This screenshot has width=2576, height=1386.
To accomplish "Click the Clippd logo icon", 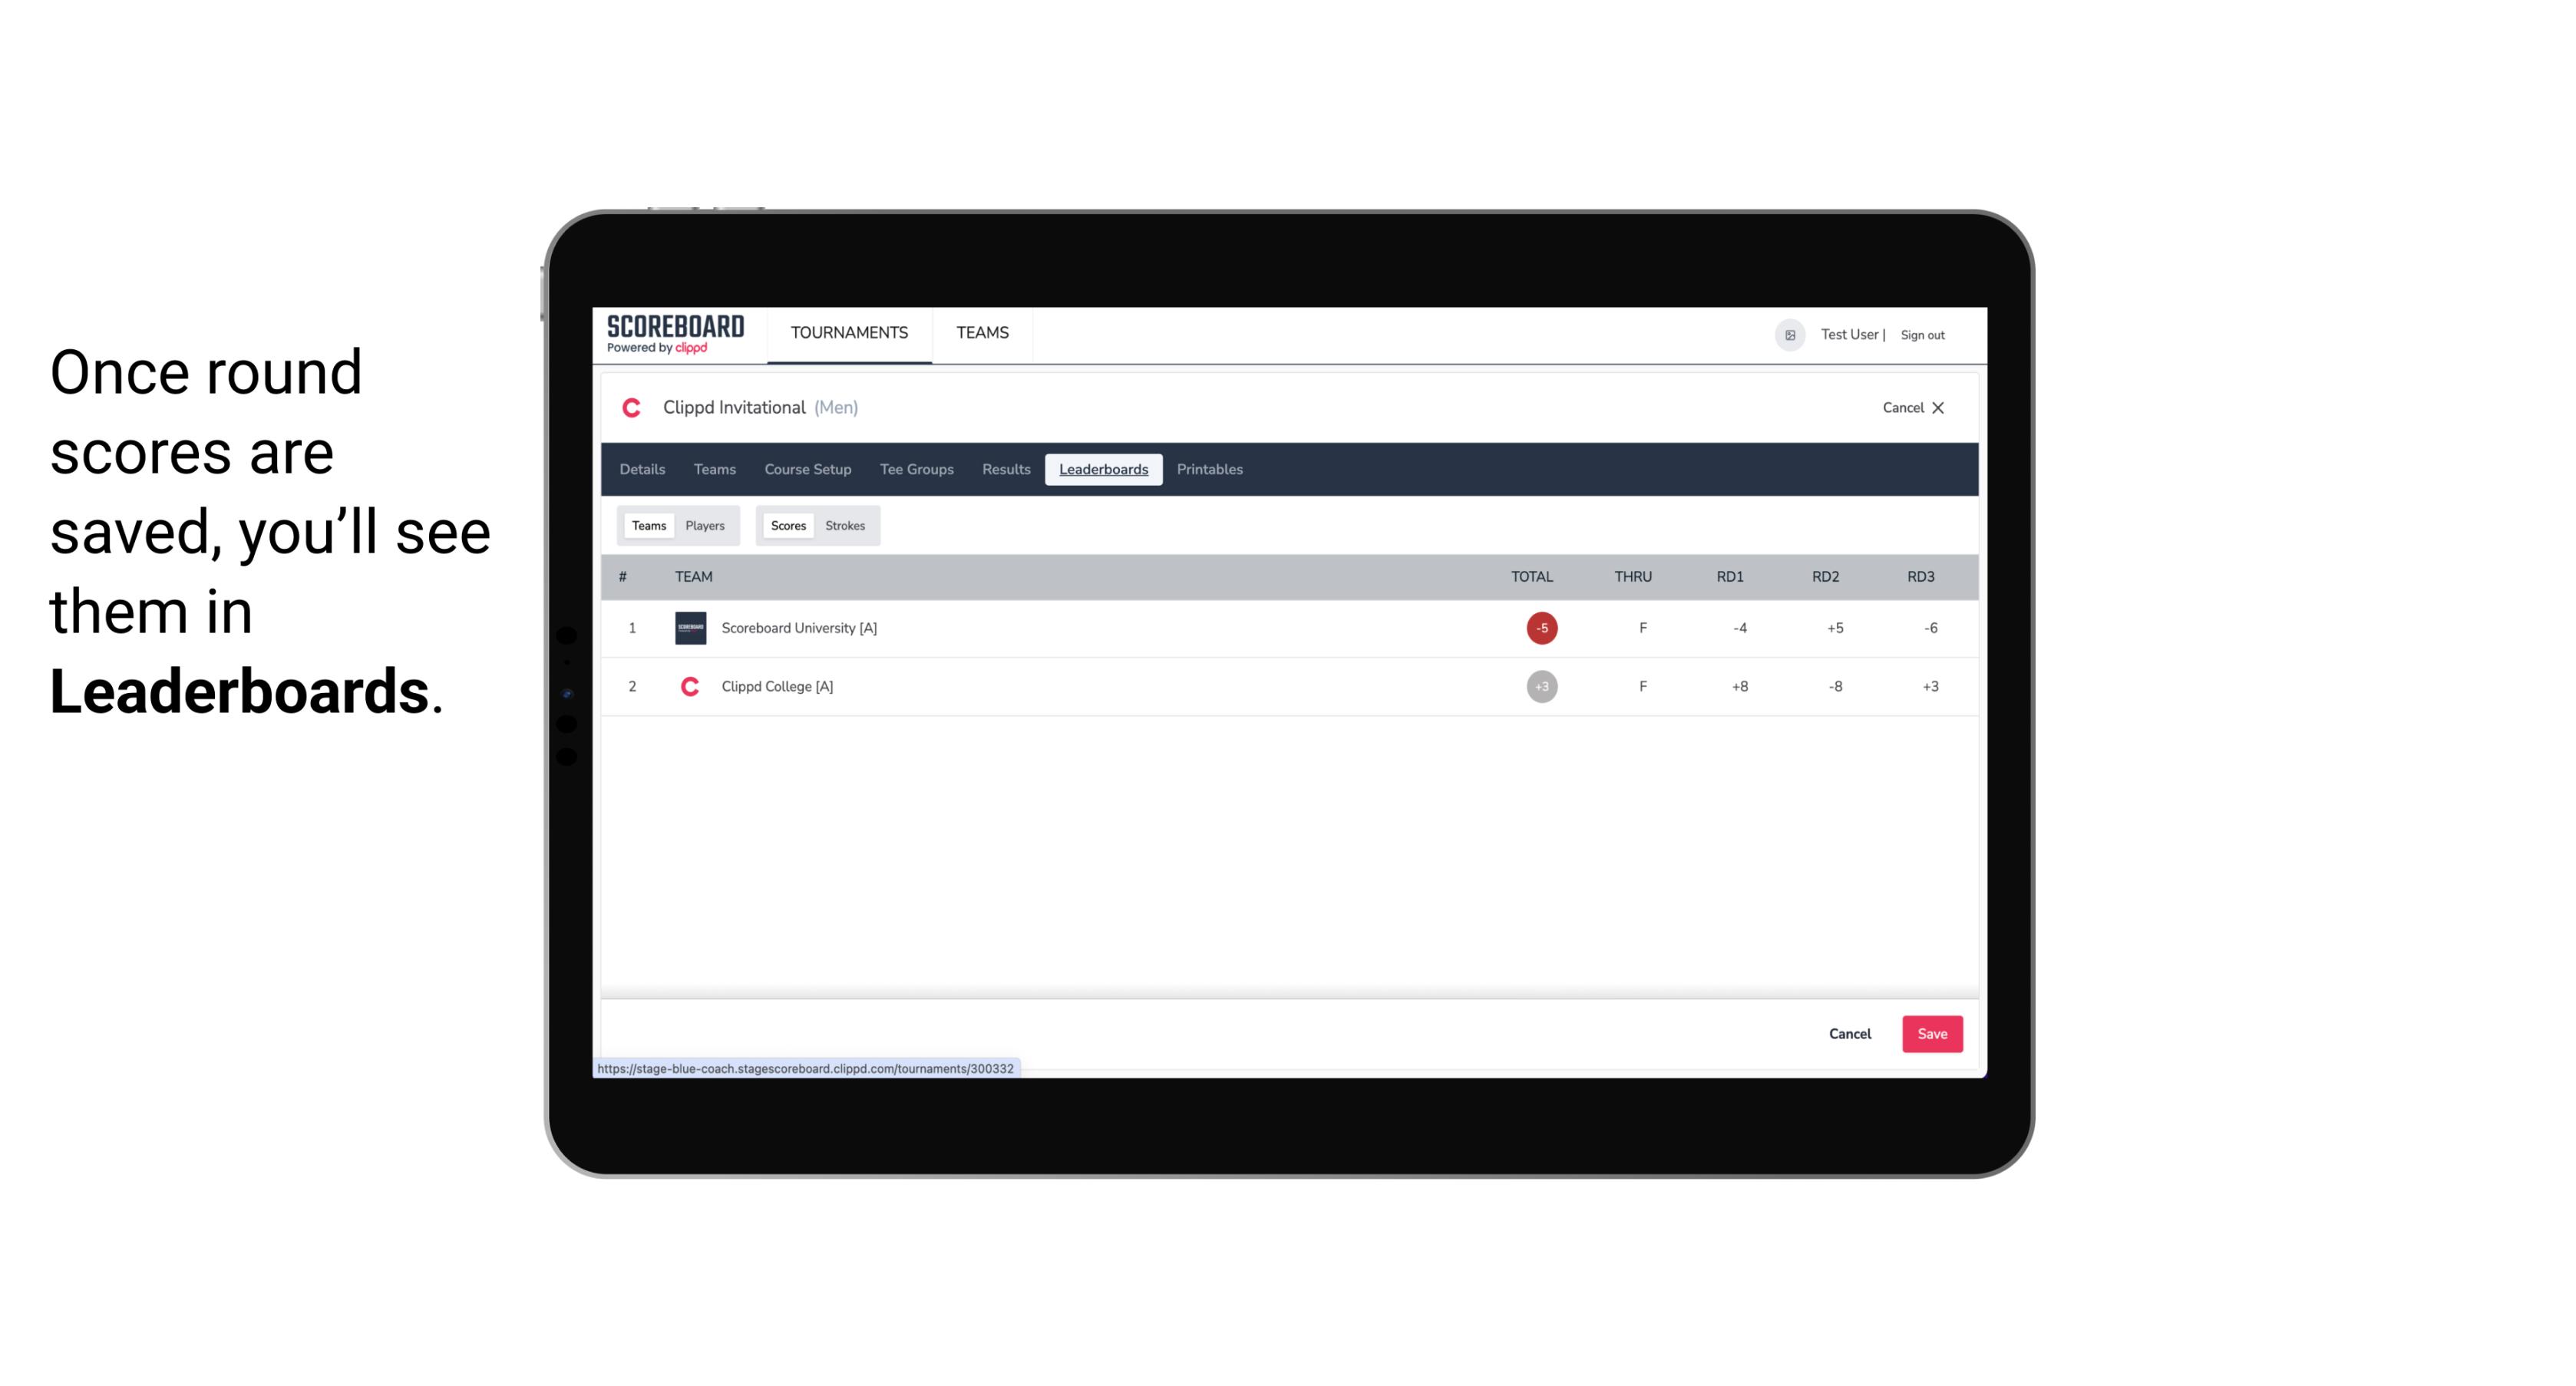I will pos(633,408).
